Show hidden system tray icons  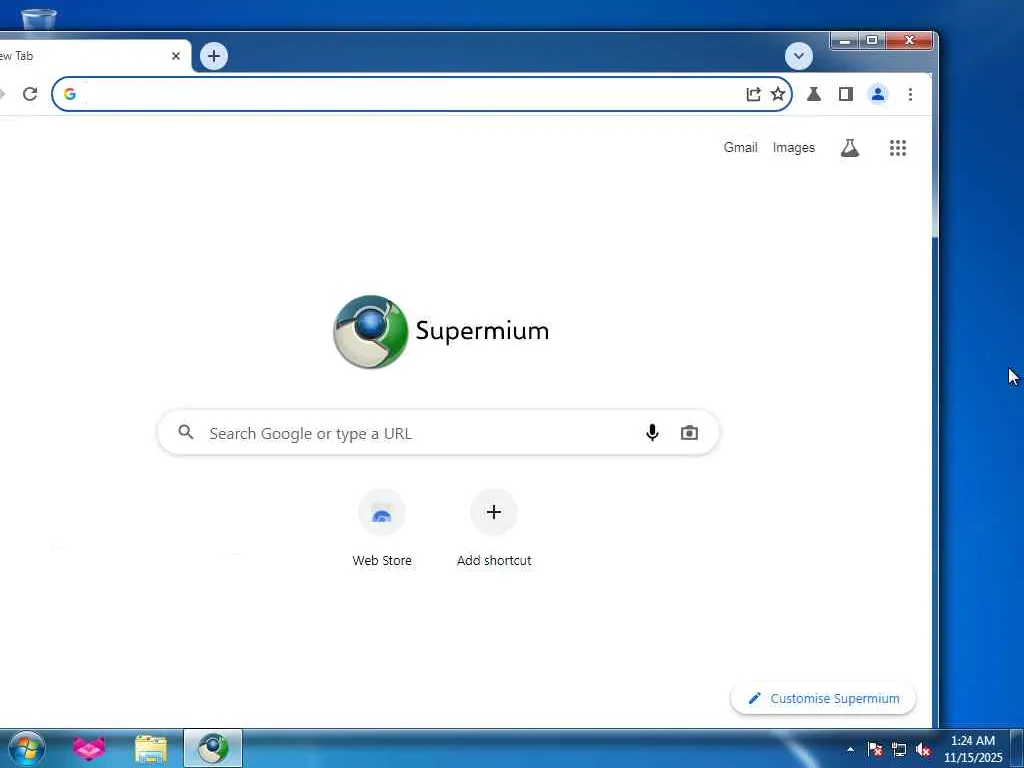click(850, 750)
